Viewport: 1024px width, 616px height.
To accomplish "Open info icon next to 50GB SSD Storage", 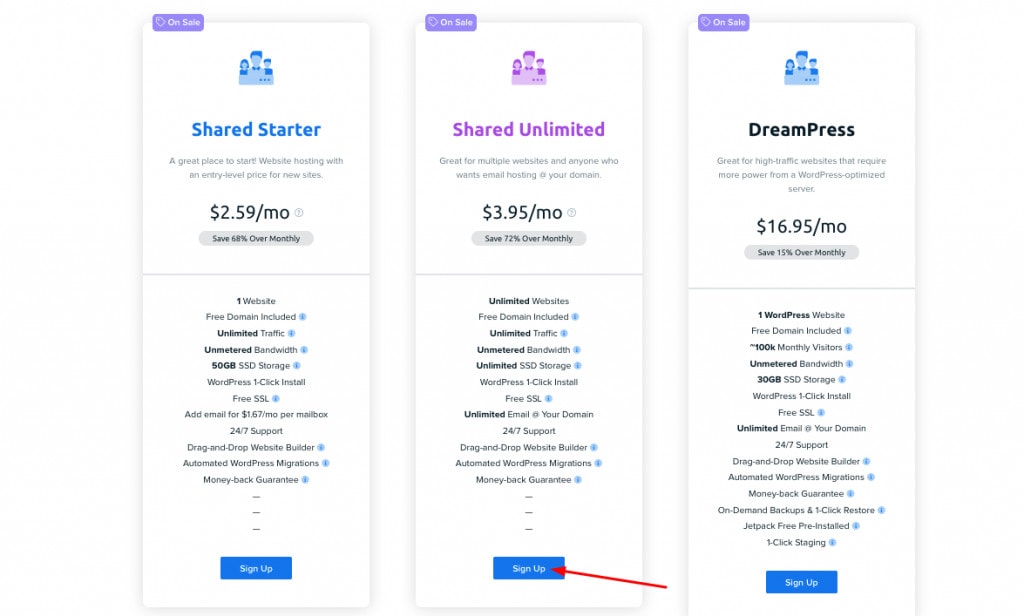I will 296,366.
